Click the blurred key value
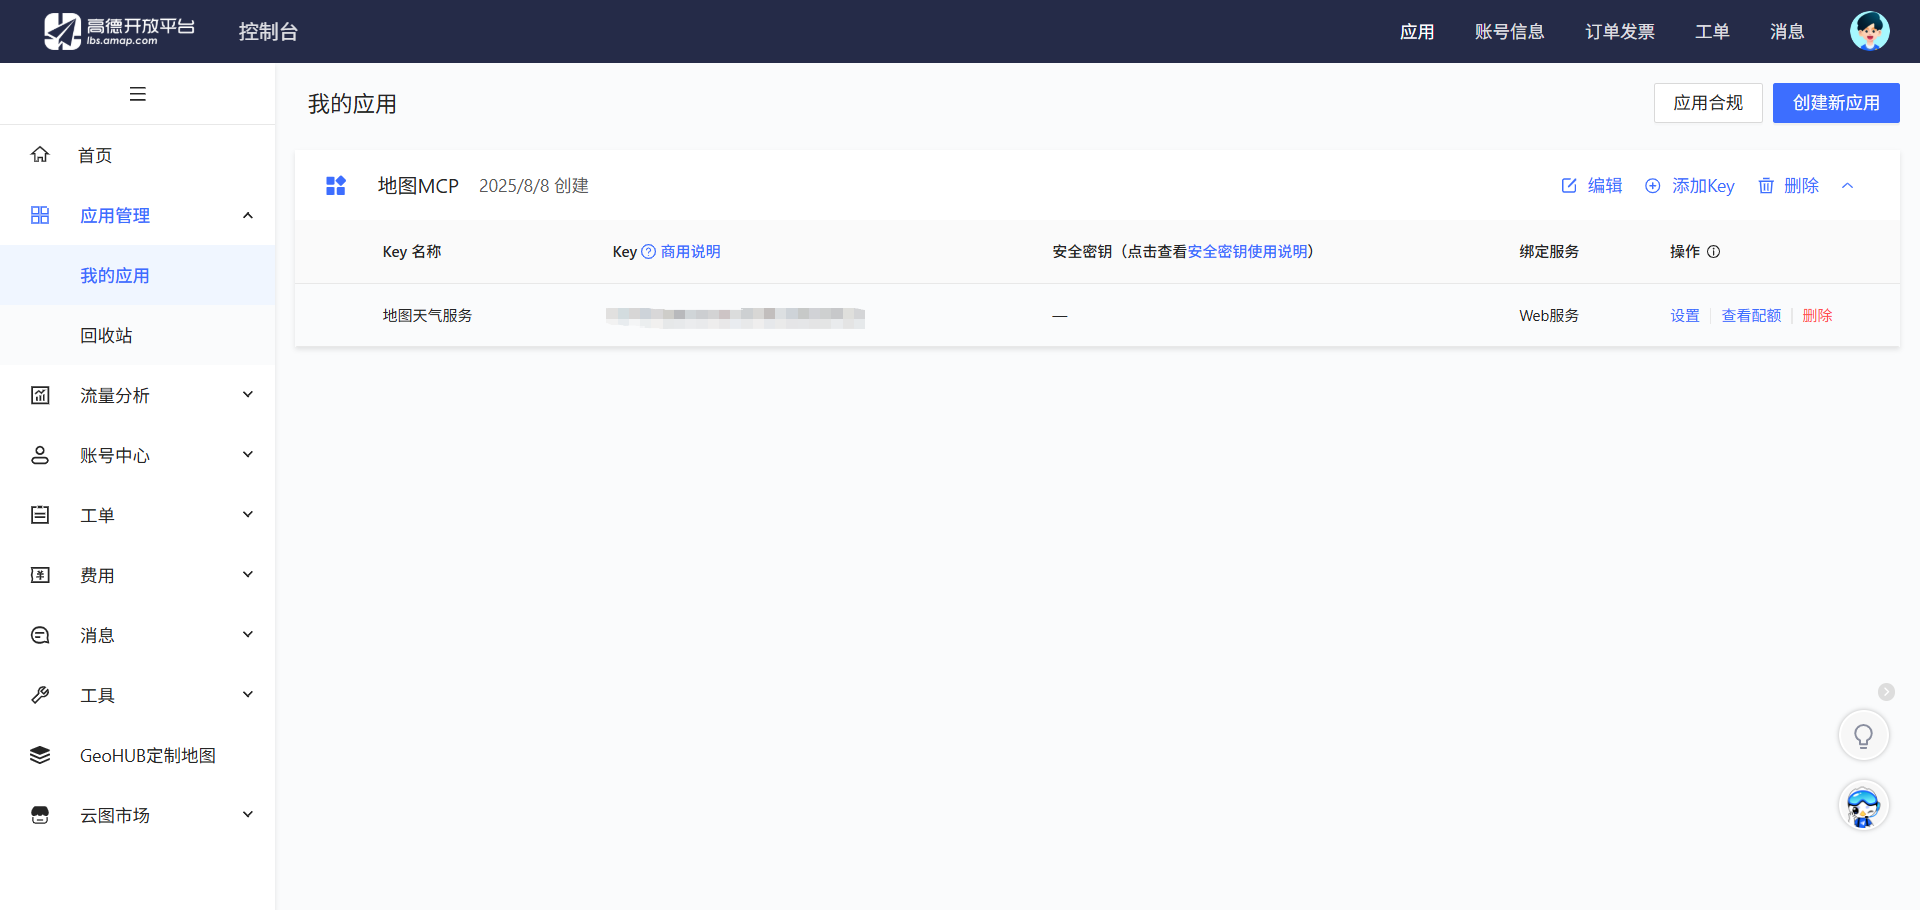The width and height of the screenshot is (1920, 910). click(x=735, y=317)
